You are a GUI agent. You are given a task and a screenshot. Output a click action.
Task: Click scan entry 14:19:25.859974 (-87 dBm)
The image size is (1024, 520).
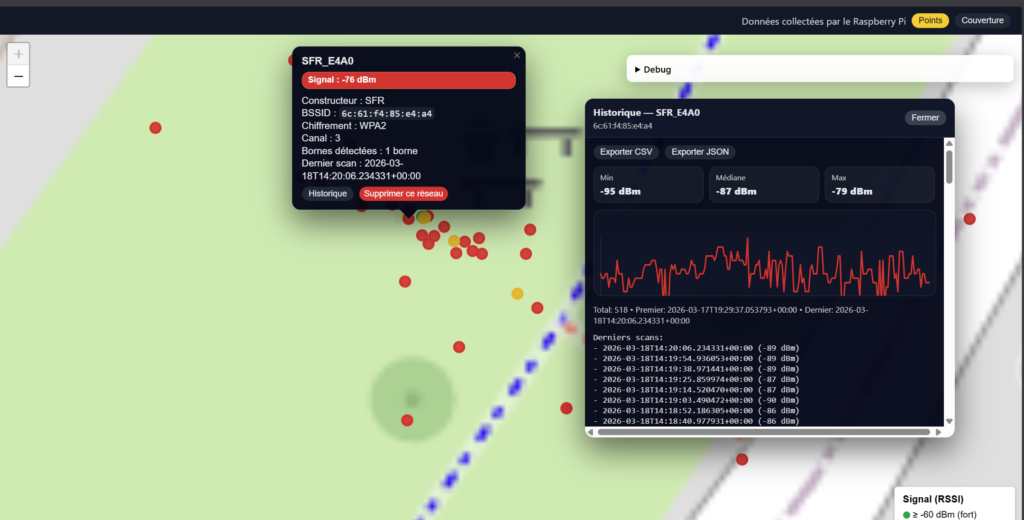pos(696,380)
